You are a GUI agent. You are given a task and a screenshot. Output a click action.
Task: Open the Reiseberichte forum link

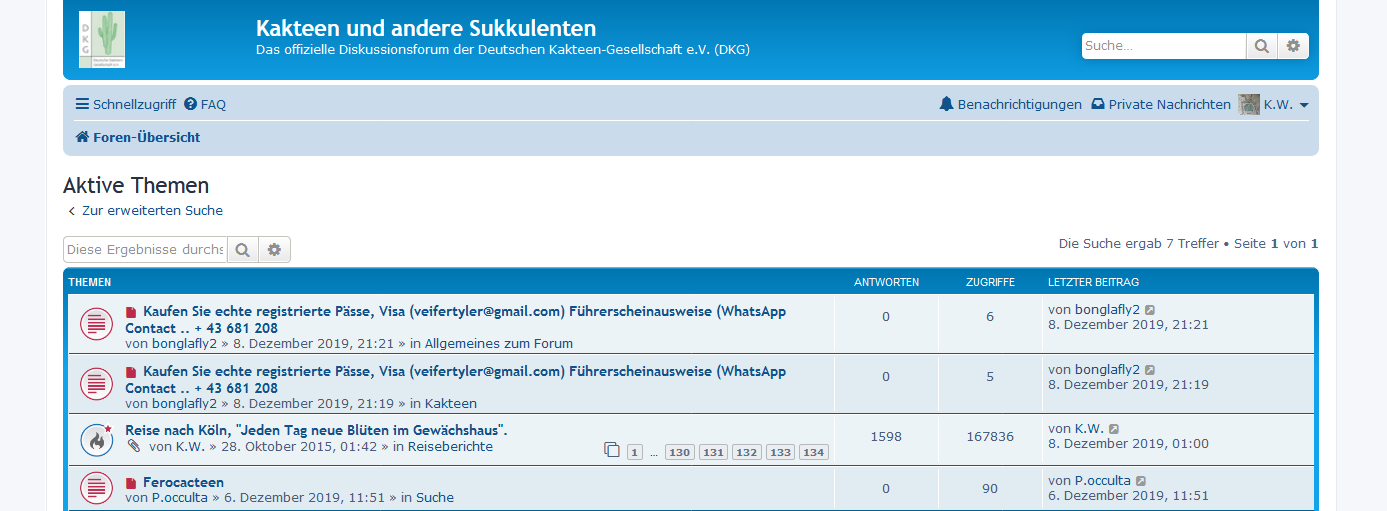[x=450, y=447]
